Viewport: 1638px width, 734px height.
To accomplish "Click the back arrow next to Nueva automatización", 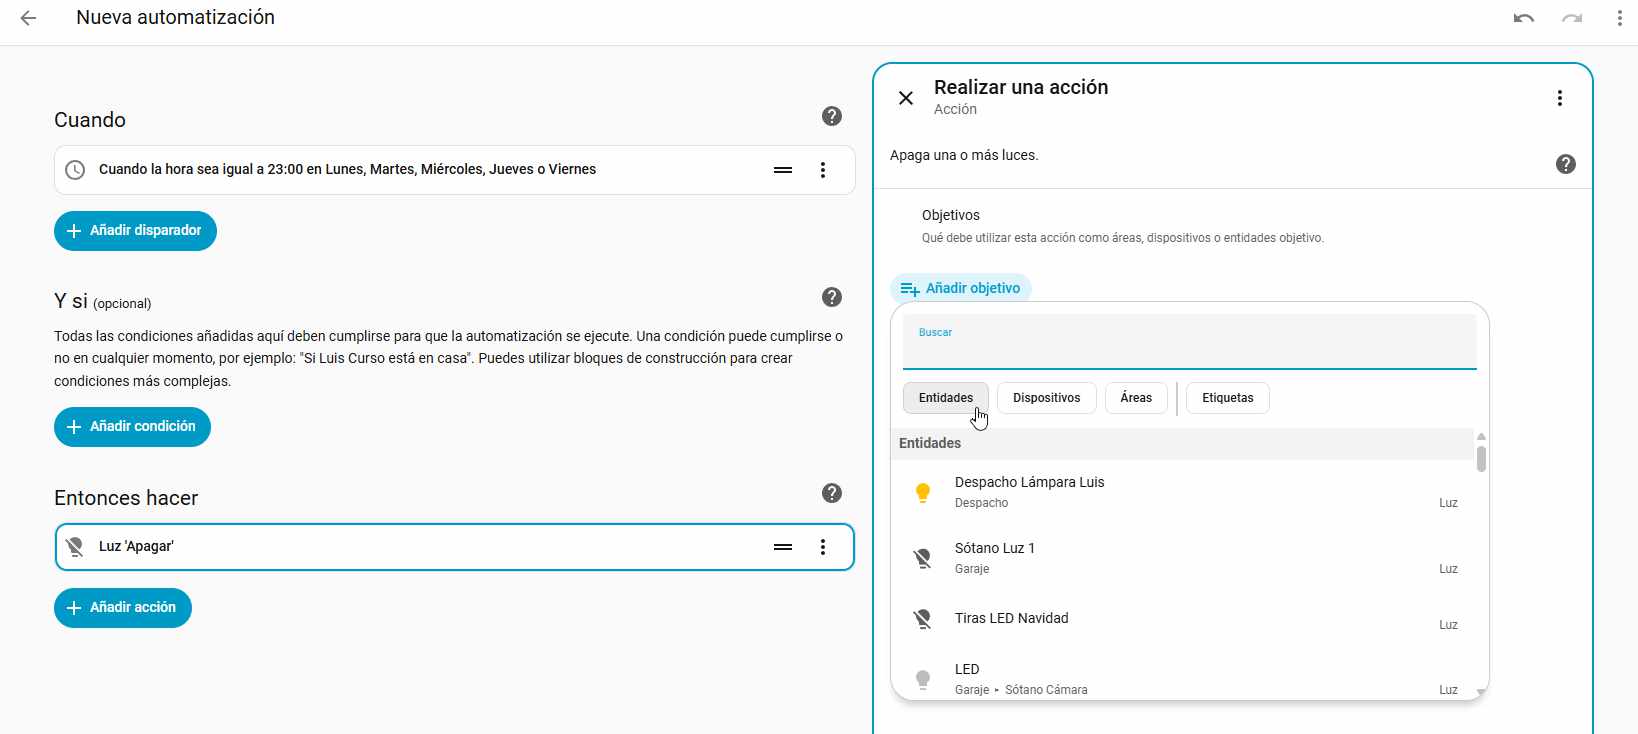I will point(28,18).
